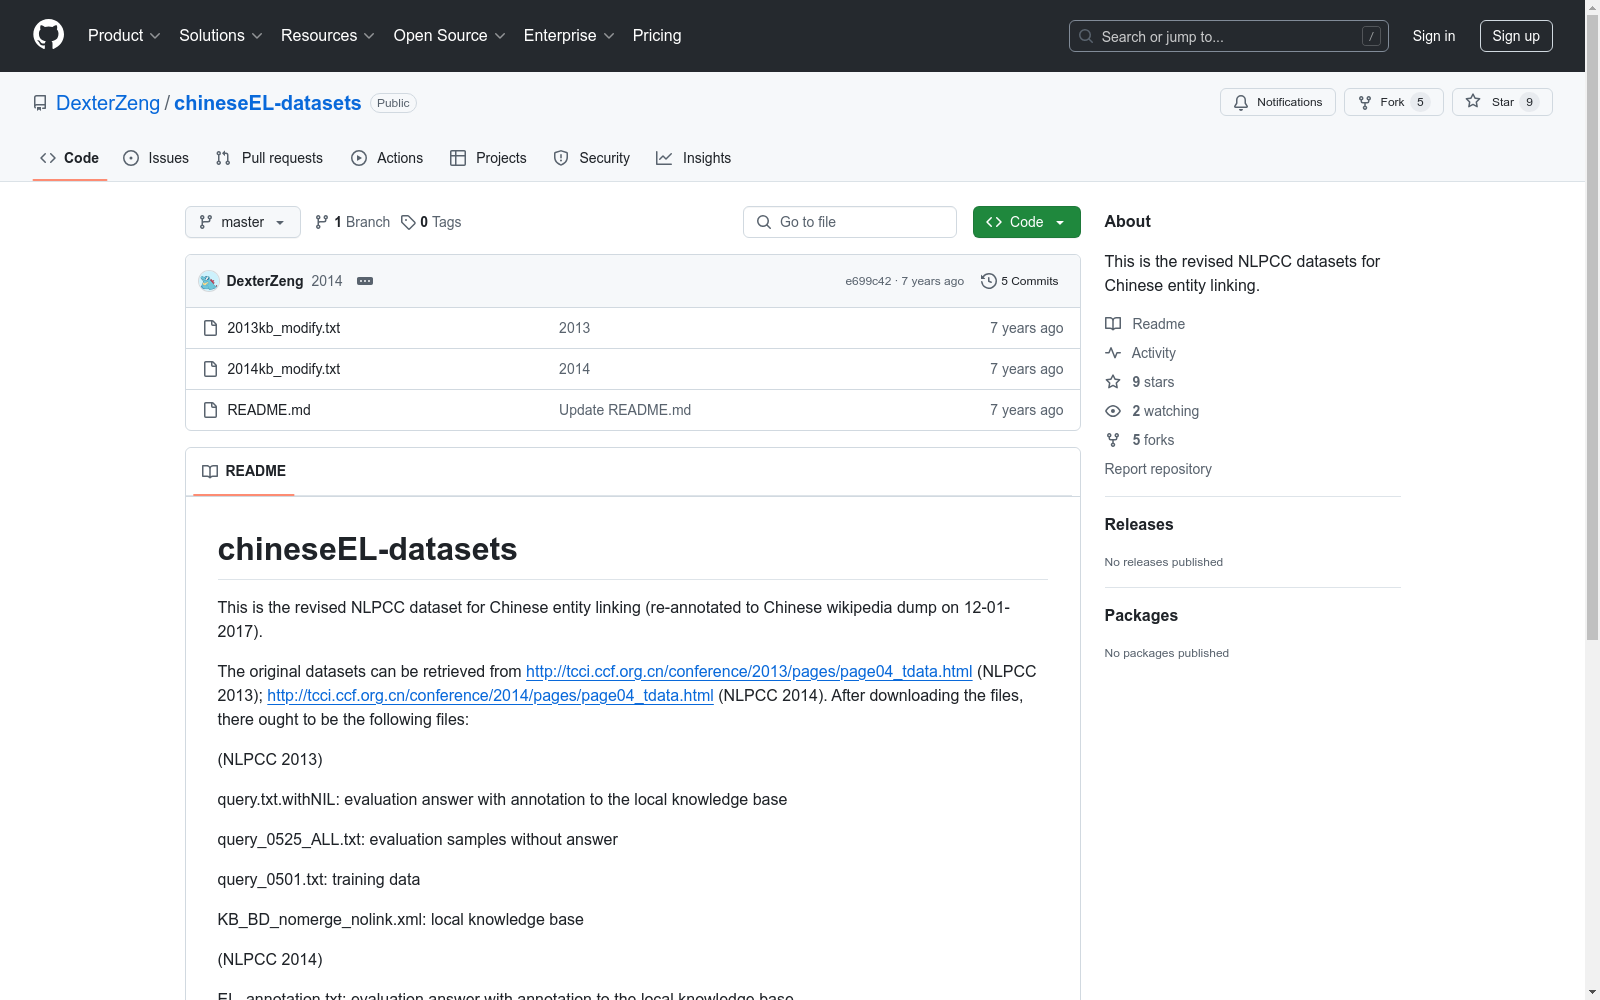Click the history clock icon beside 5 Commits

click(989, 281)
